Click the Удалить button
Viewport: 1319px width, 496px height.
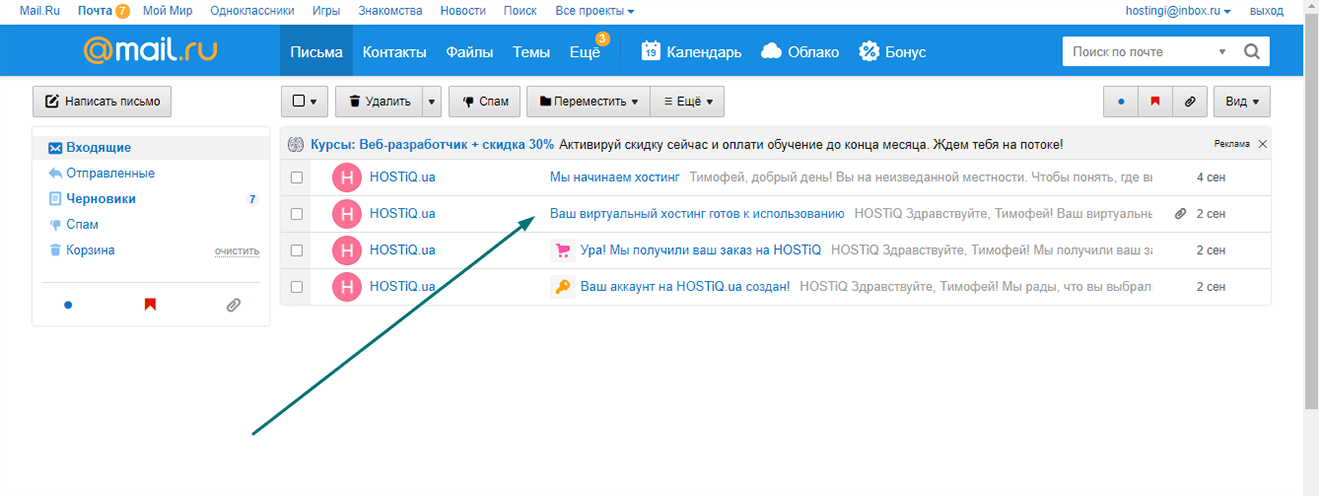(379, 101)
